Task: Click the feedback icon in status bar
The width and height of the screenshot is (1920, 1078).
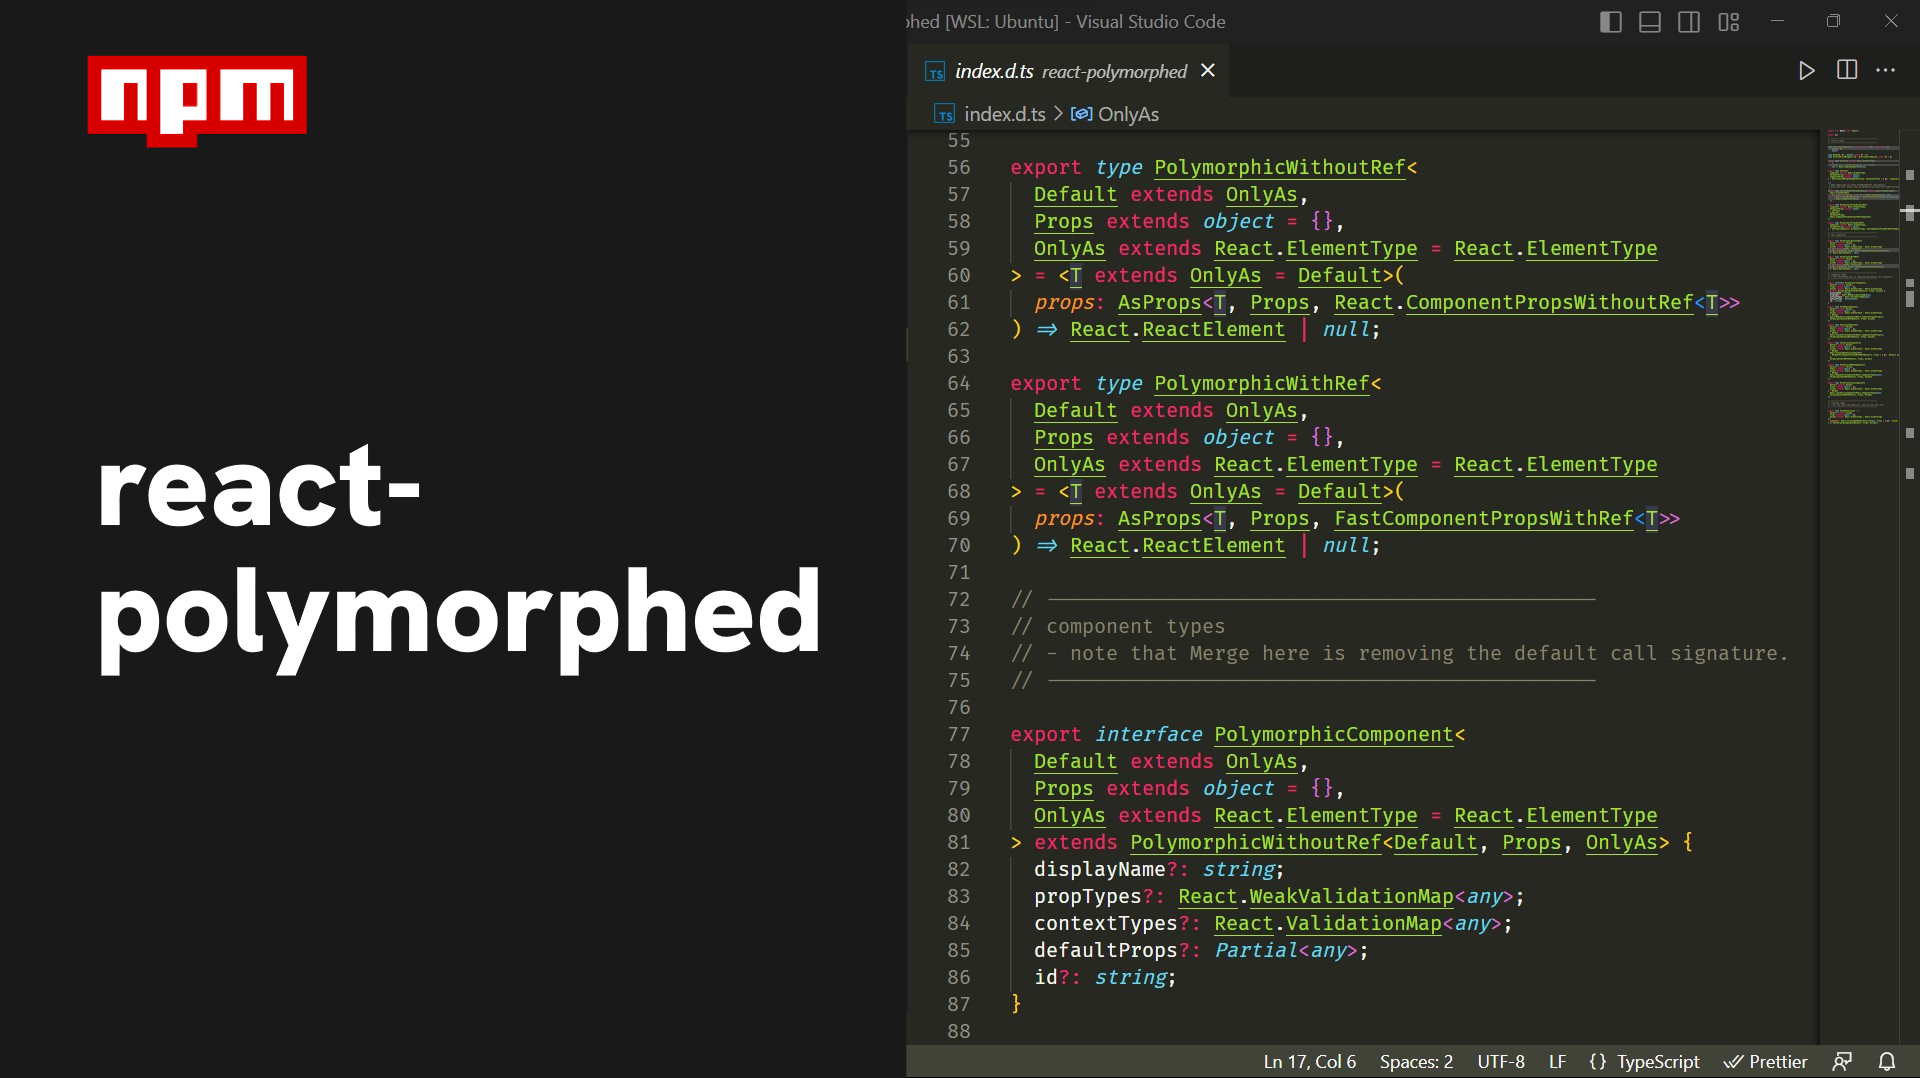Action: 1843,1061
